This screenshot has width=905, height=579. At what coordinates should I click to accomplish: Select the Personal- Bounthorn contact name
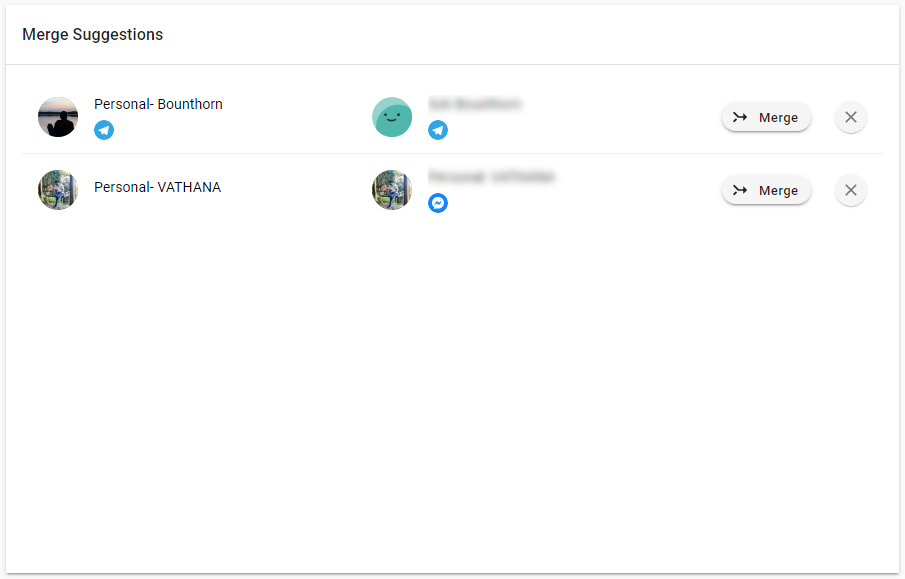pyautogui.click(x=158, y=104)
